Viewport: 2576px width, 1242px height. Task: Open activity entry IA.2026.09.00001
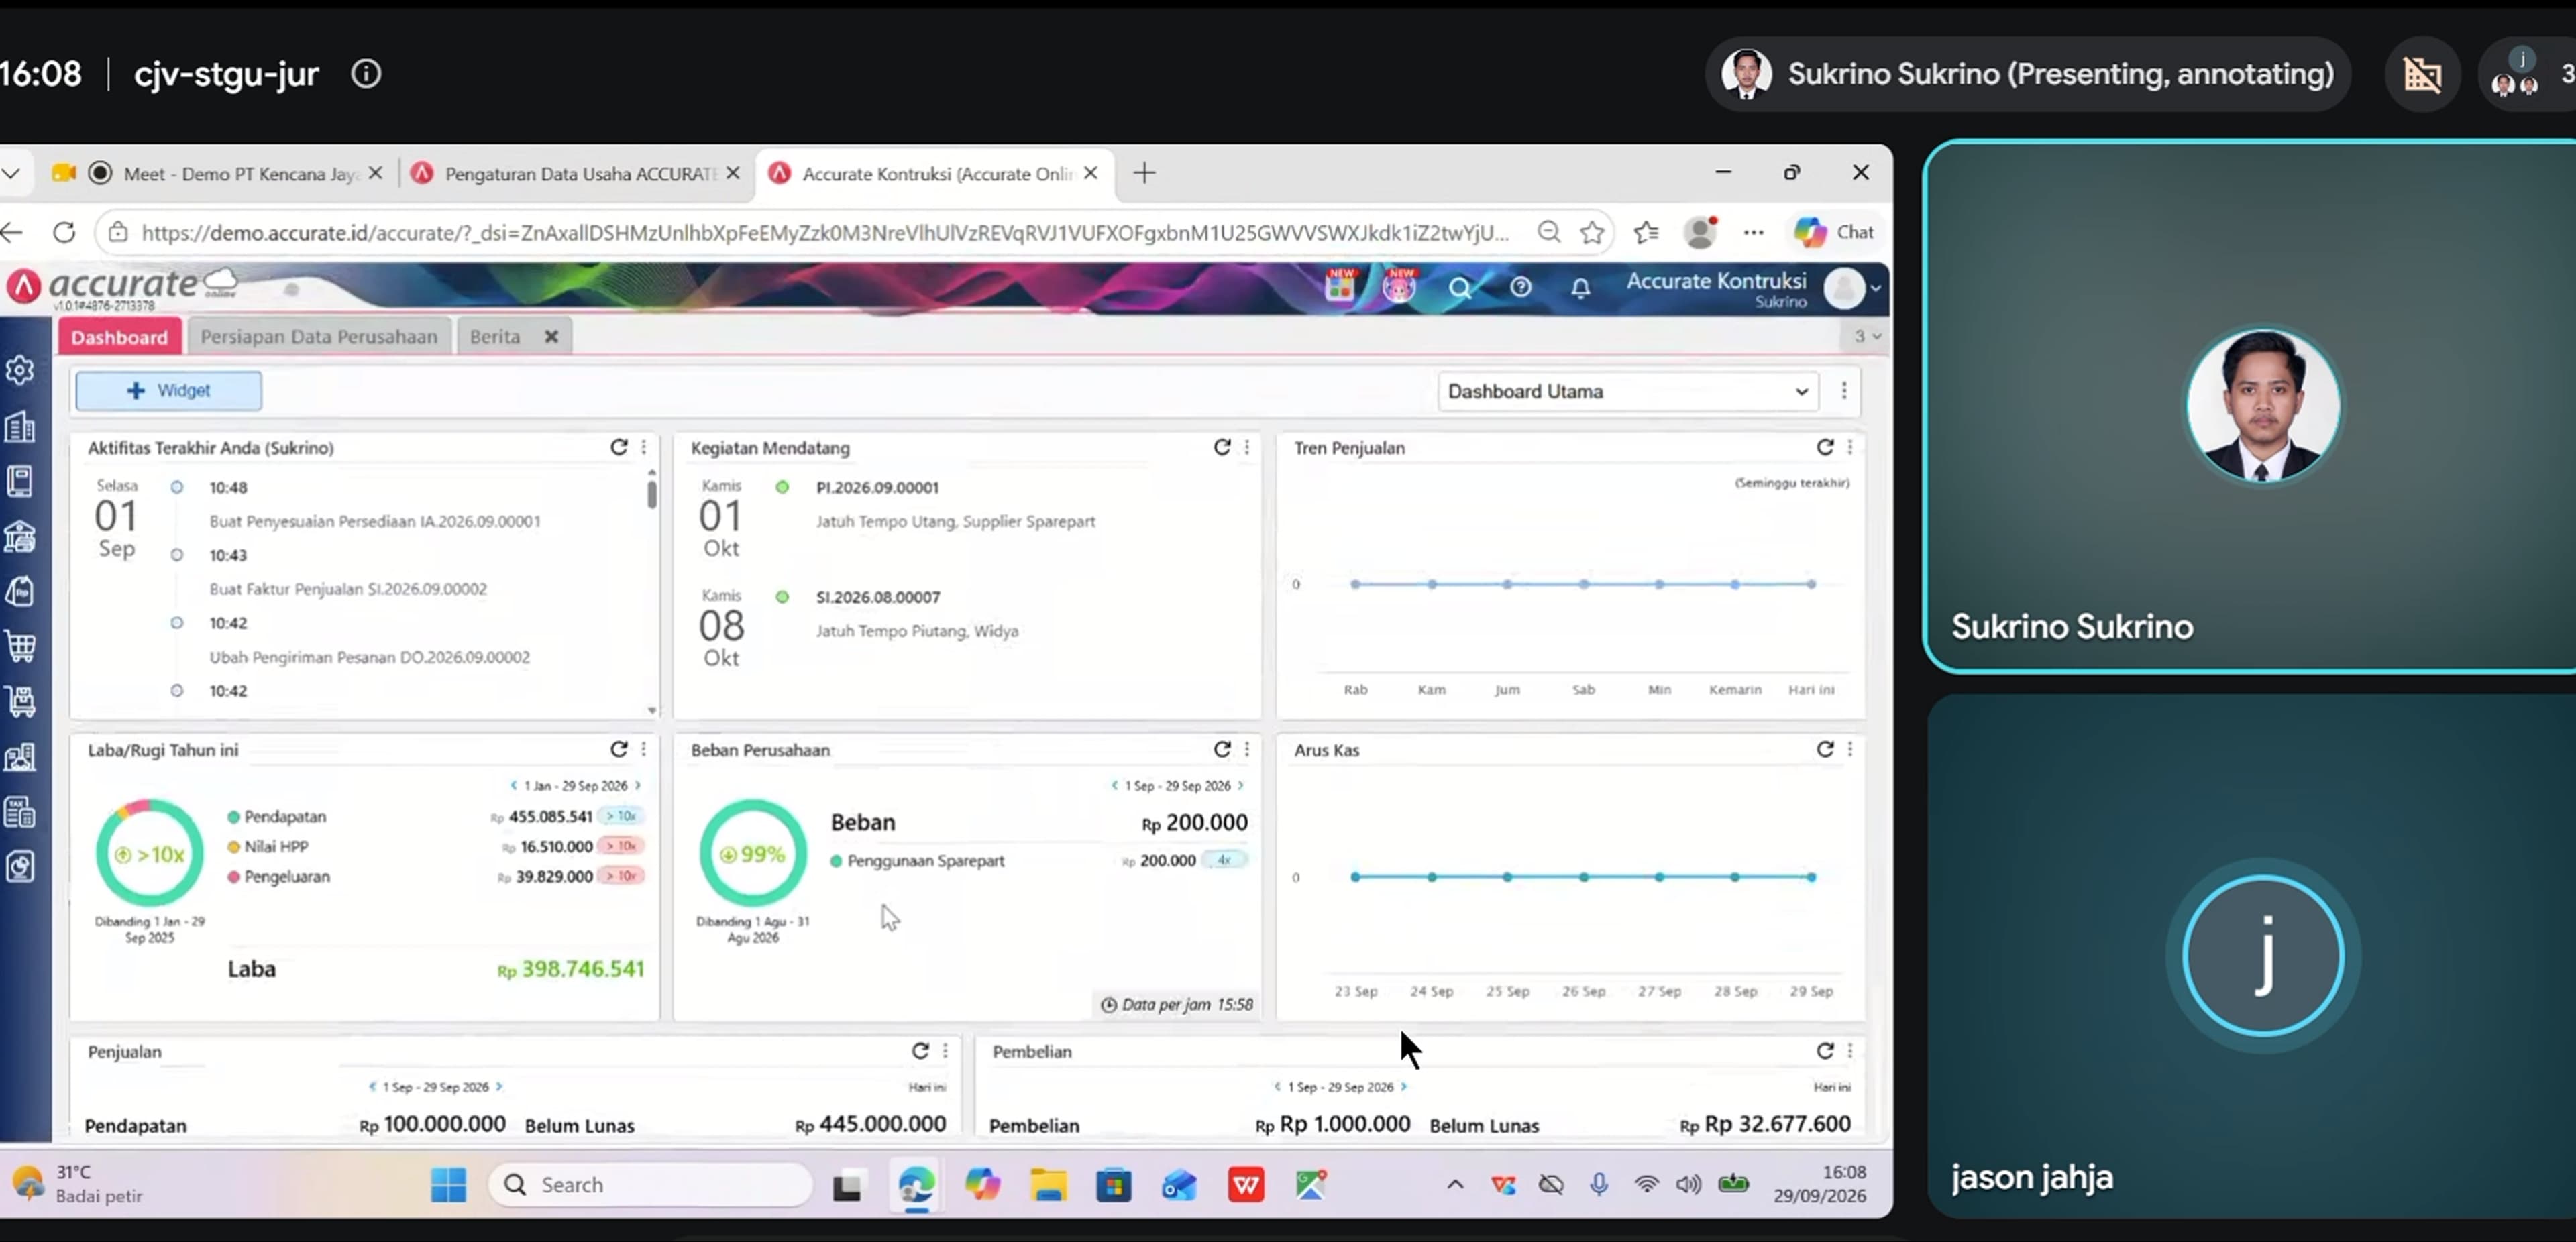pos(375,521)
